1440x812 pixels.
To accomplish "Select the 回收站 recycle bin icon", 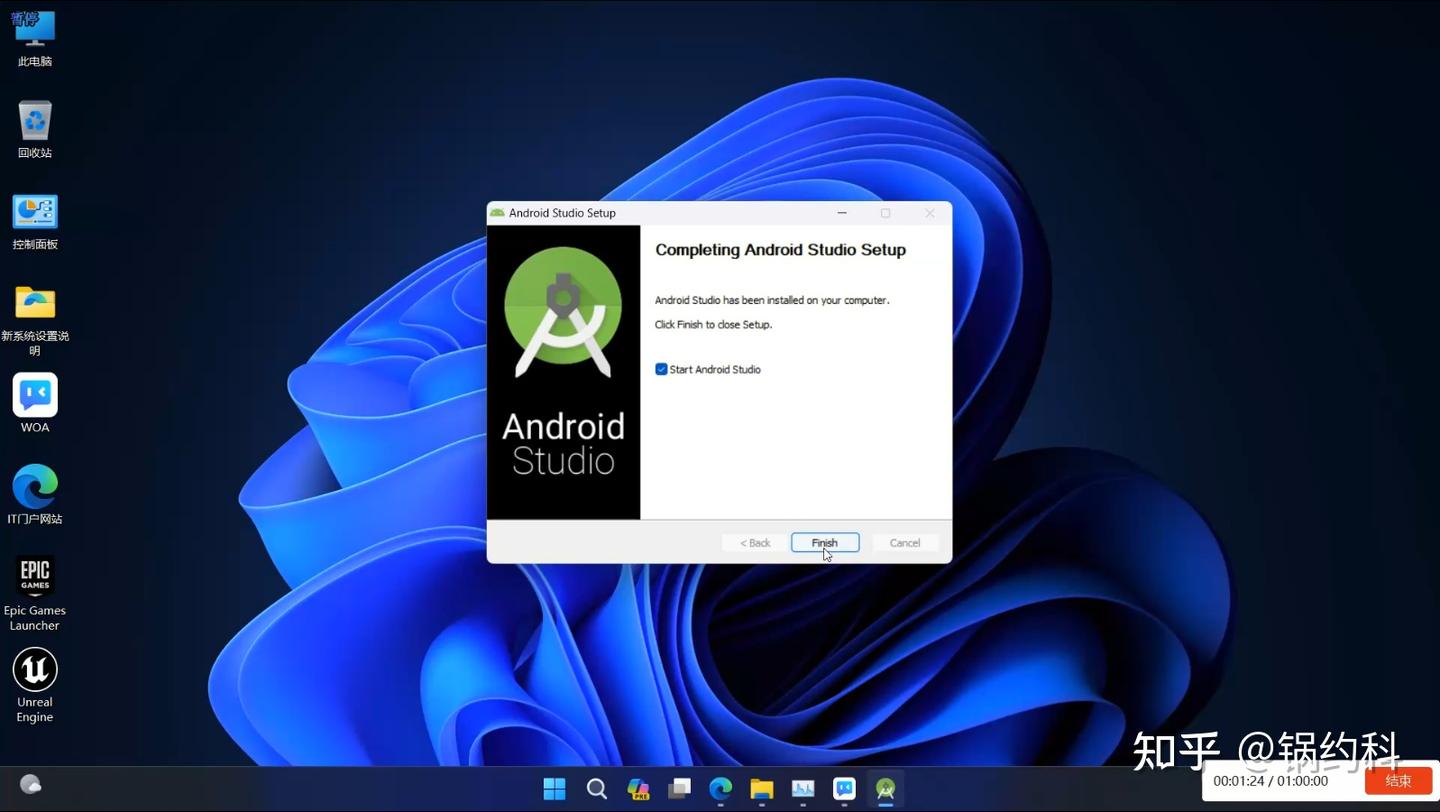I will 35,129.
